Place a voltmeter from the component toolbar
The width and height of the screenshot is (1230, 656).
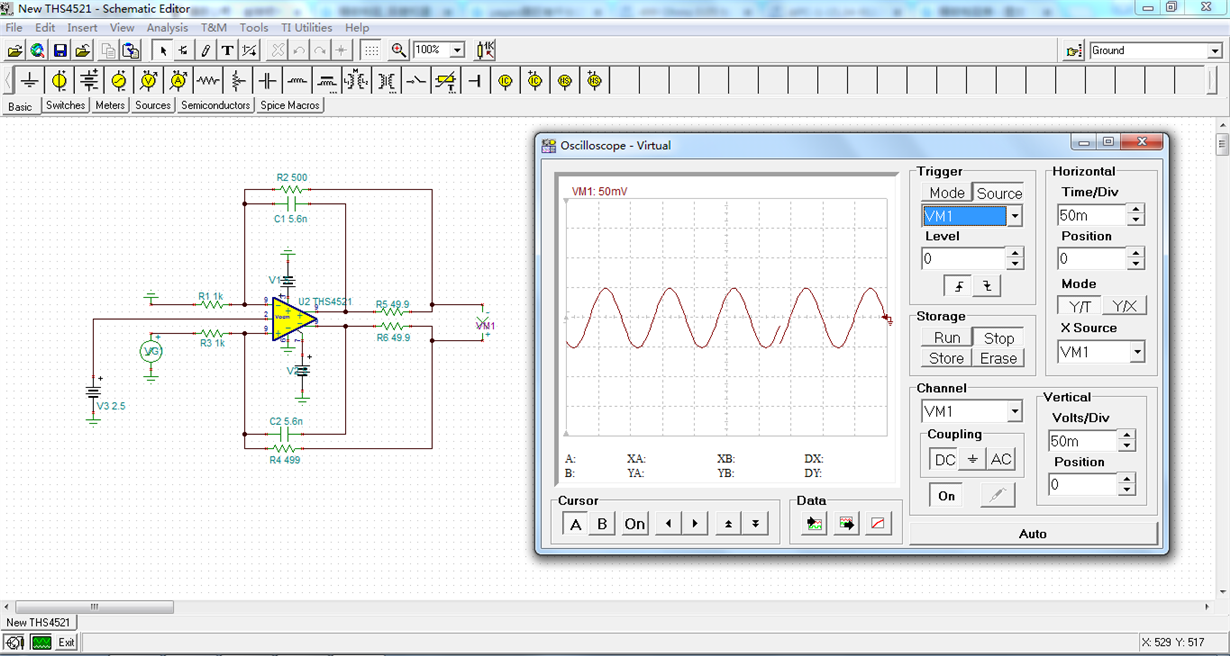149,80
